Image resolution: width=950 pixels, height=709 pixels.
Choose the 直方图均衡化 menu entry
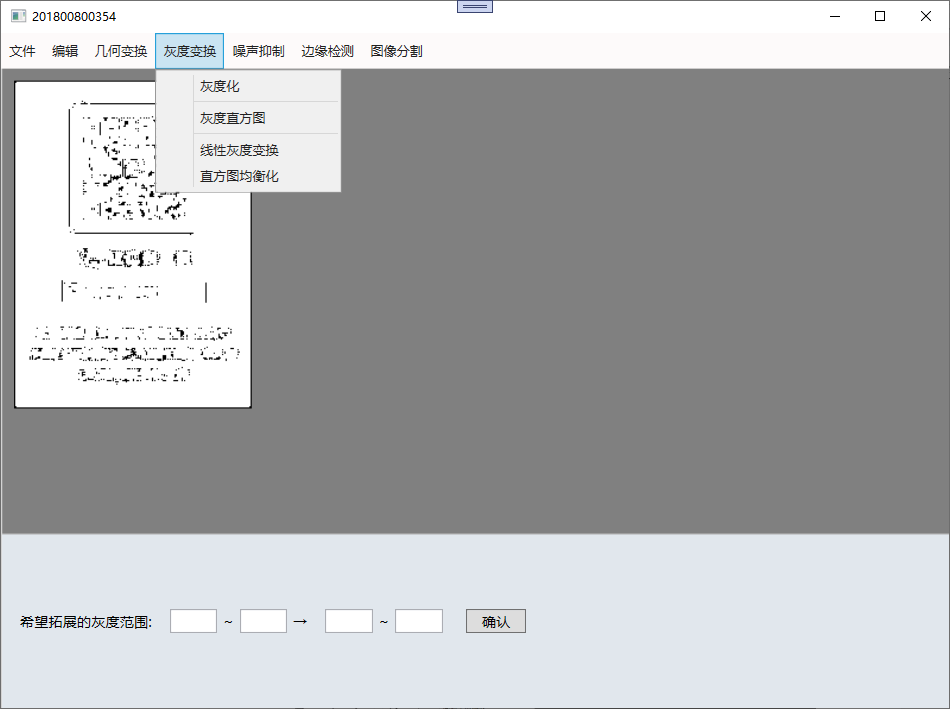point(248,176)
